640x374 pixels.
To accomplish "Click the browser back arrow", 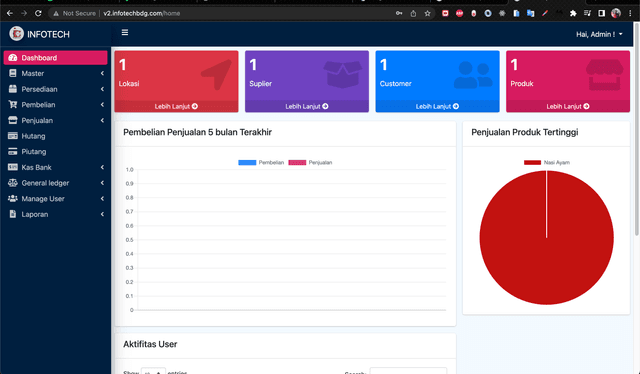I will 10,13.
